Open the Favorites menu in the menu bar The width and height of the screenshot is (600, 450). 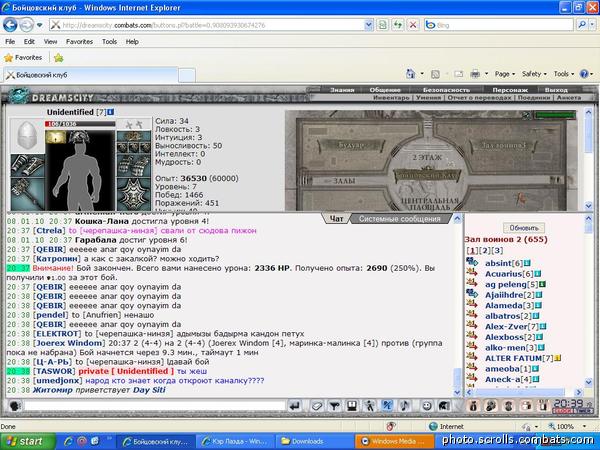79,41
